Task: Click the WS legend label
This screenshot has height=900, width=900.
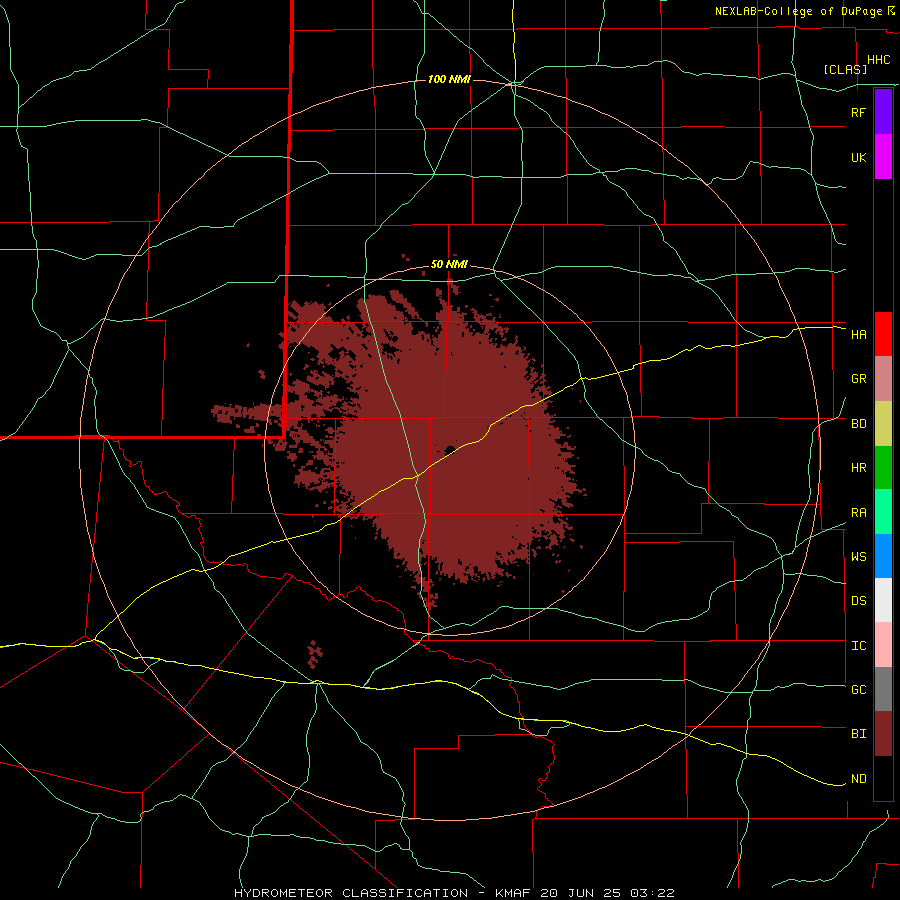Action: [859, 556]
